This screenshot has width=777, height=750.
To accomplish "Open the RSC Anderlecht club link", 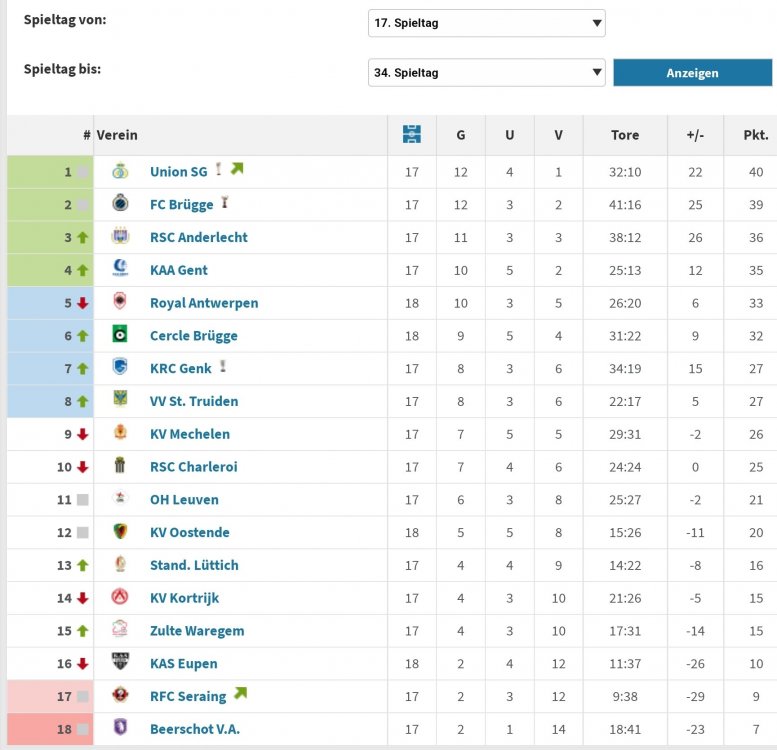I will pos(199,237).
